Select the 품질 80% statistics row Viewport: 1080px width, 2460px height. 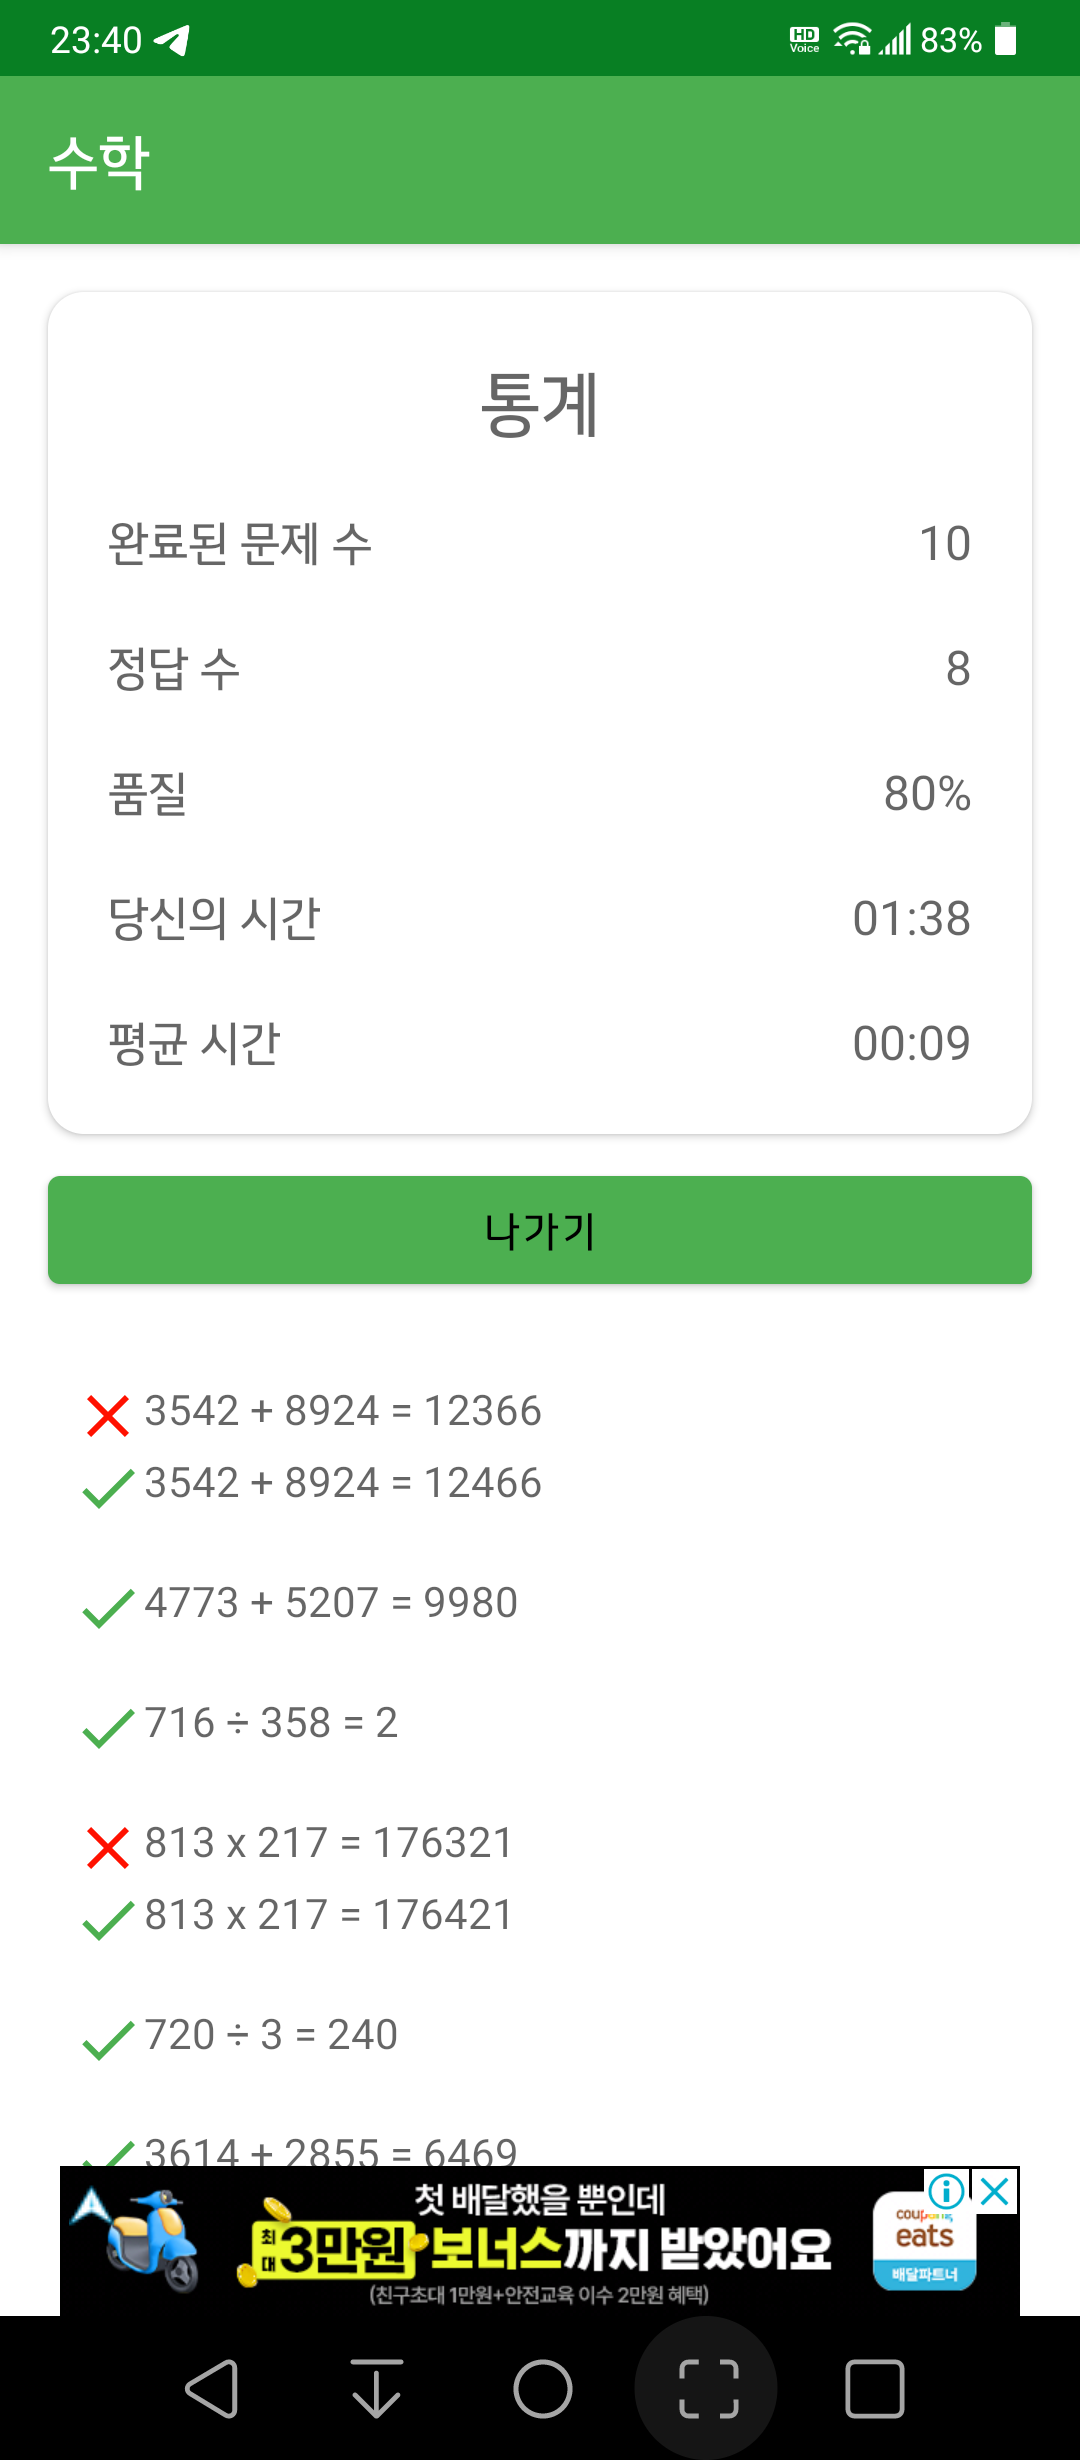click(x=540, y=794)
